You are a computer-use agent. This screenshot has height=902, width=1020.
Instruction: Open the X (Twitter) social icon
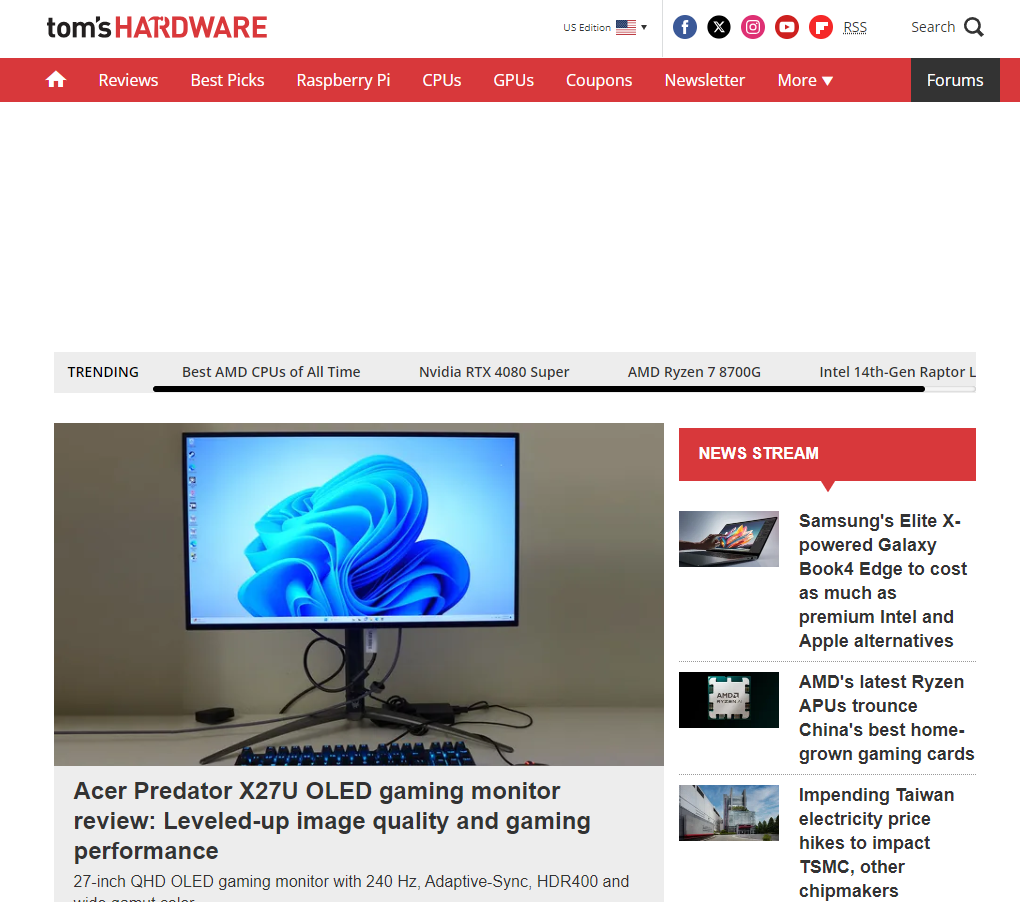719,27
